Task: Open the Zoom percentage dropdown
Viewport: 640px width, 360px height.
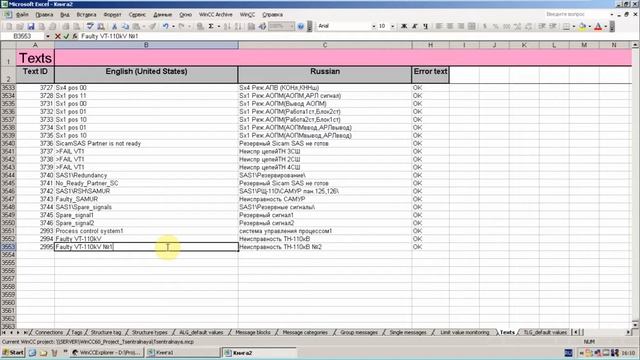Action: click(x=292, y=26)
